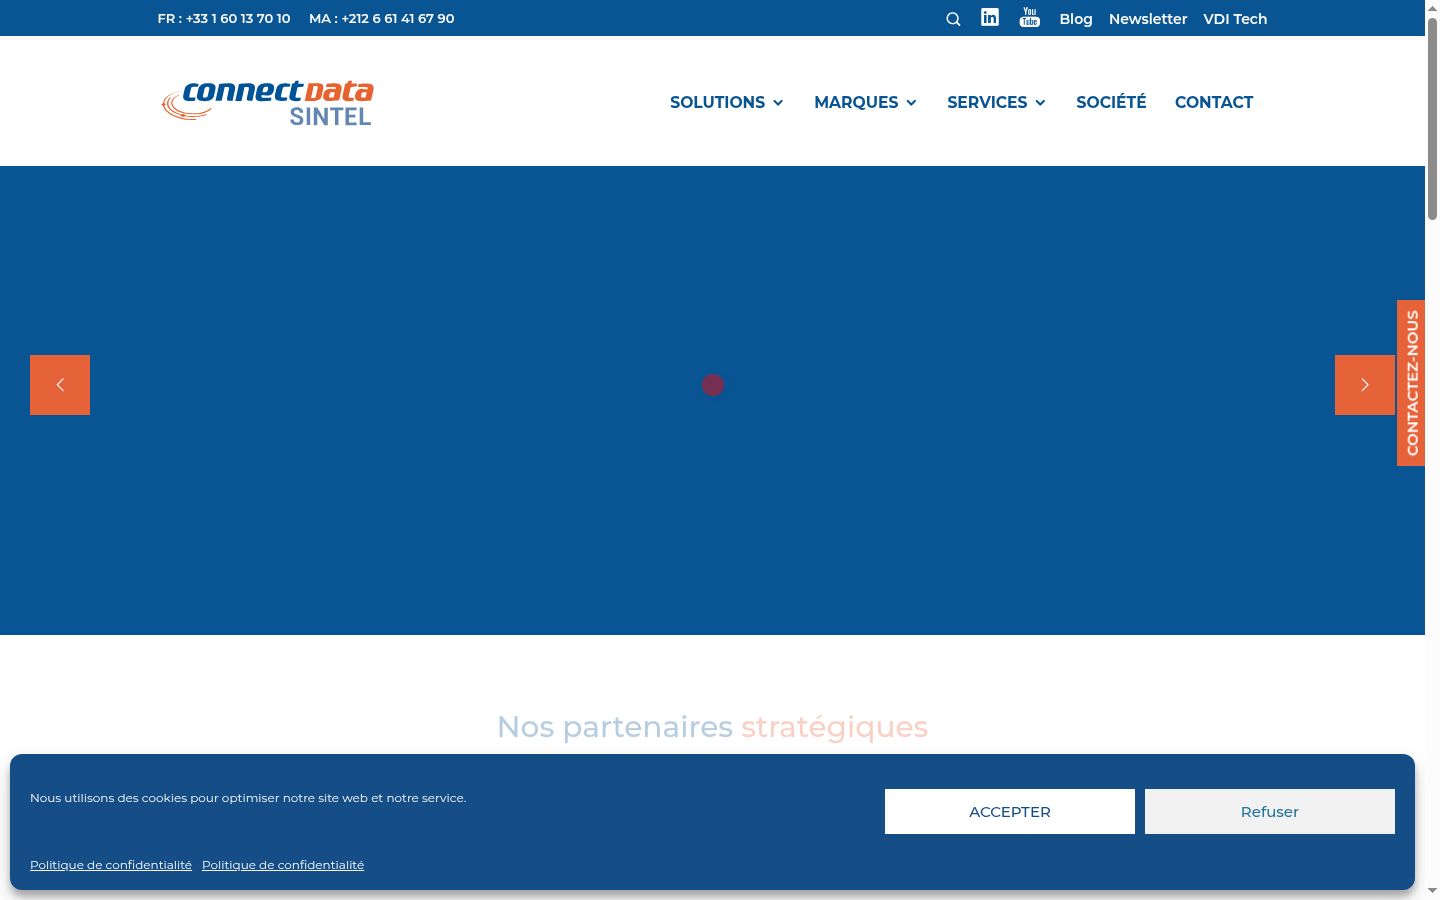Viewport: 1440px width, 900px height.
Task: Open the Newsletter link
Action: click(1148, 19)
